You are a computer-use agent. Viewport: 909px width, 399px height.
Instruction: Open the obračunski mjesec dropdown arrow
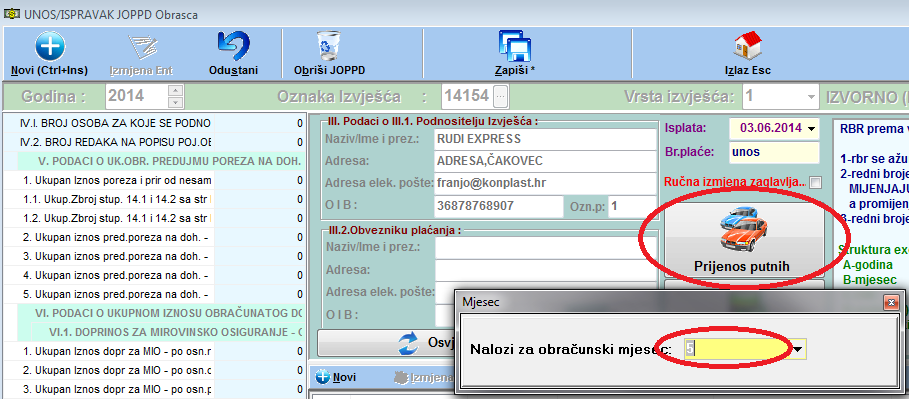tap(798, 350)
